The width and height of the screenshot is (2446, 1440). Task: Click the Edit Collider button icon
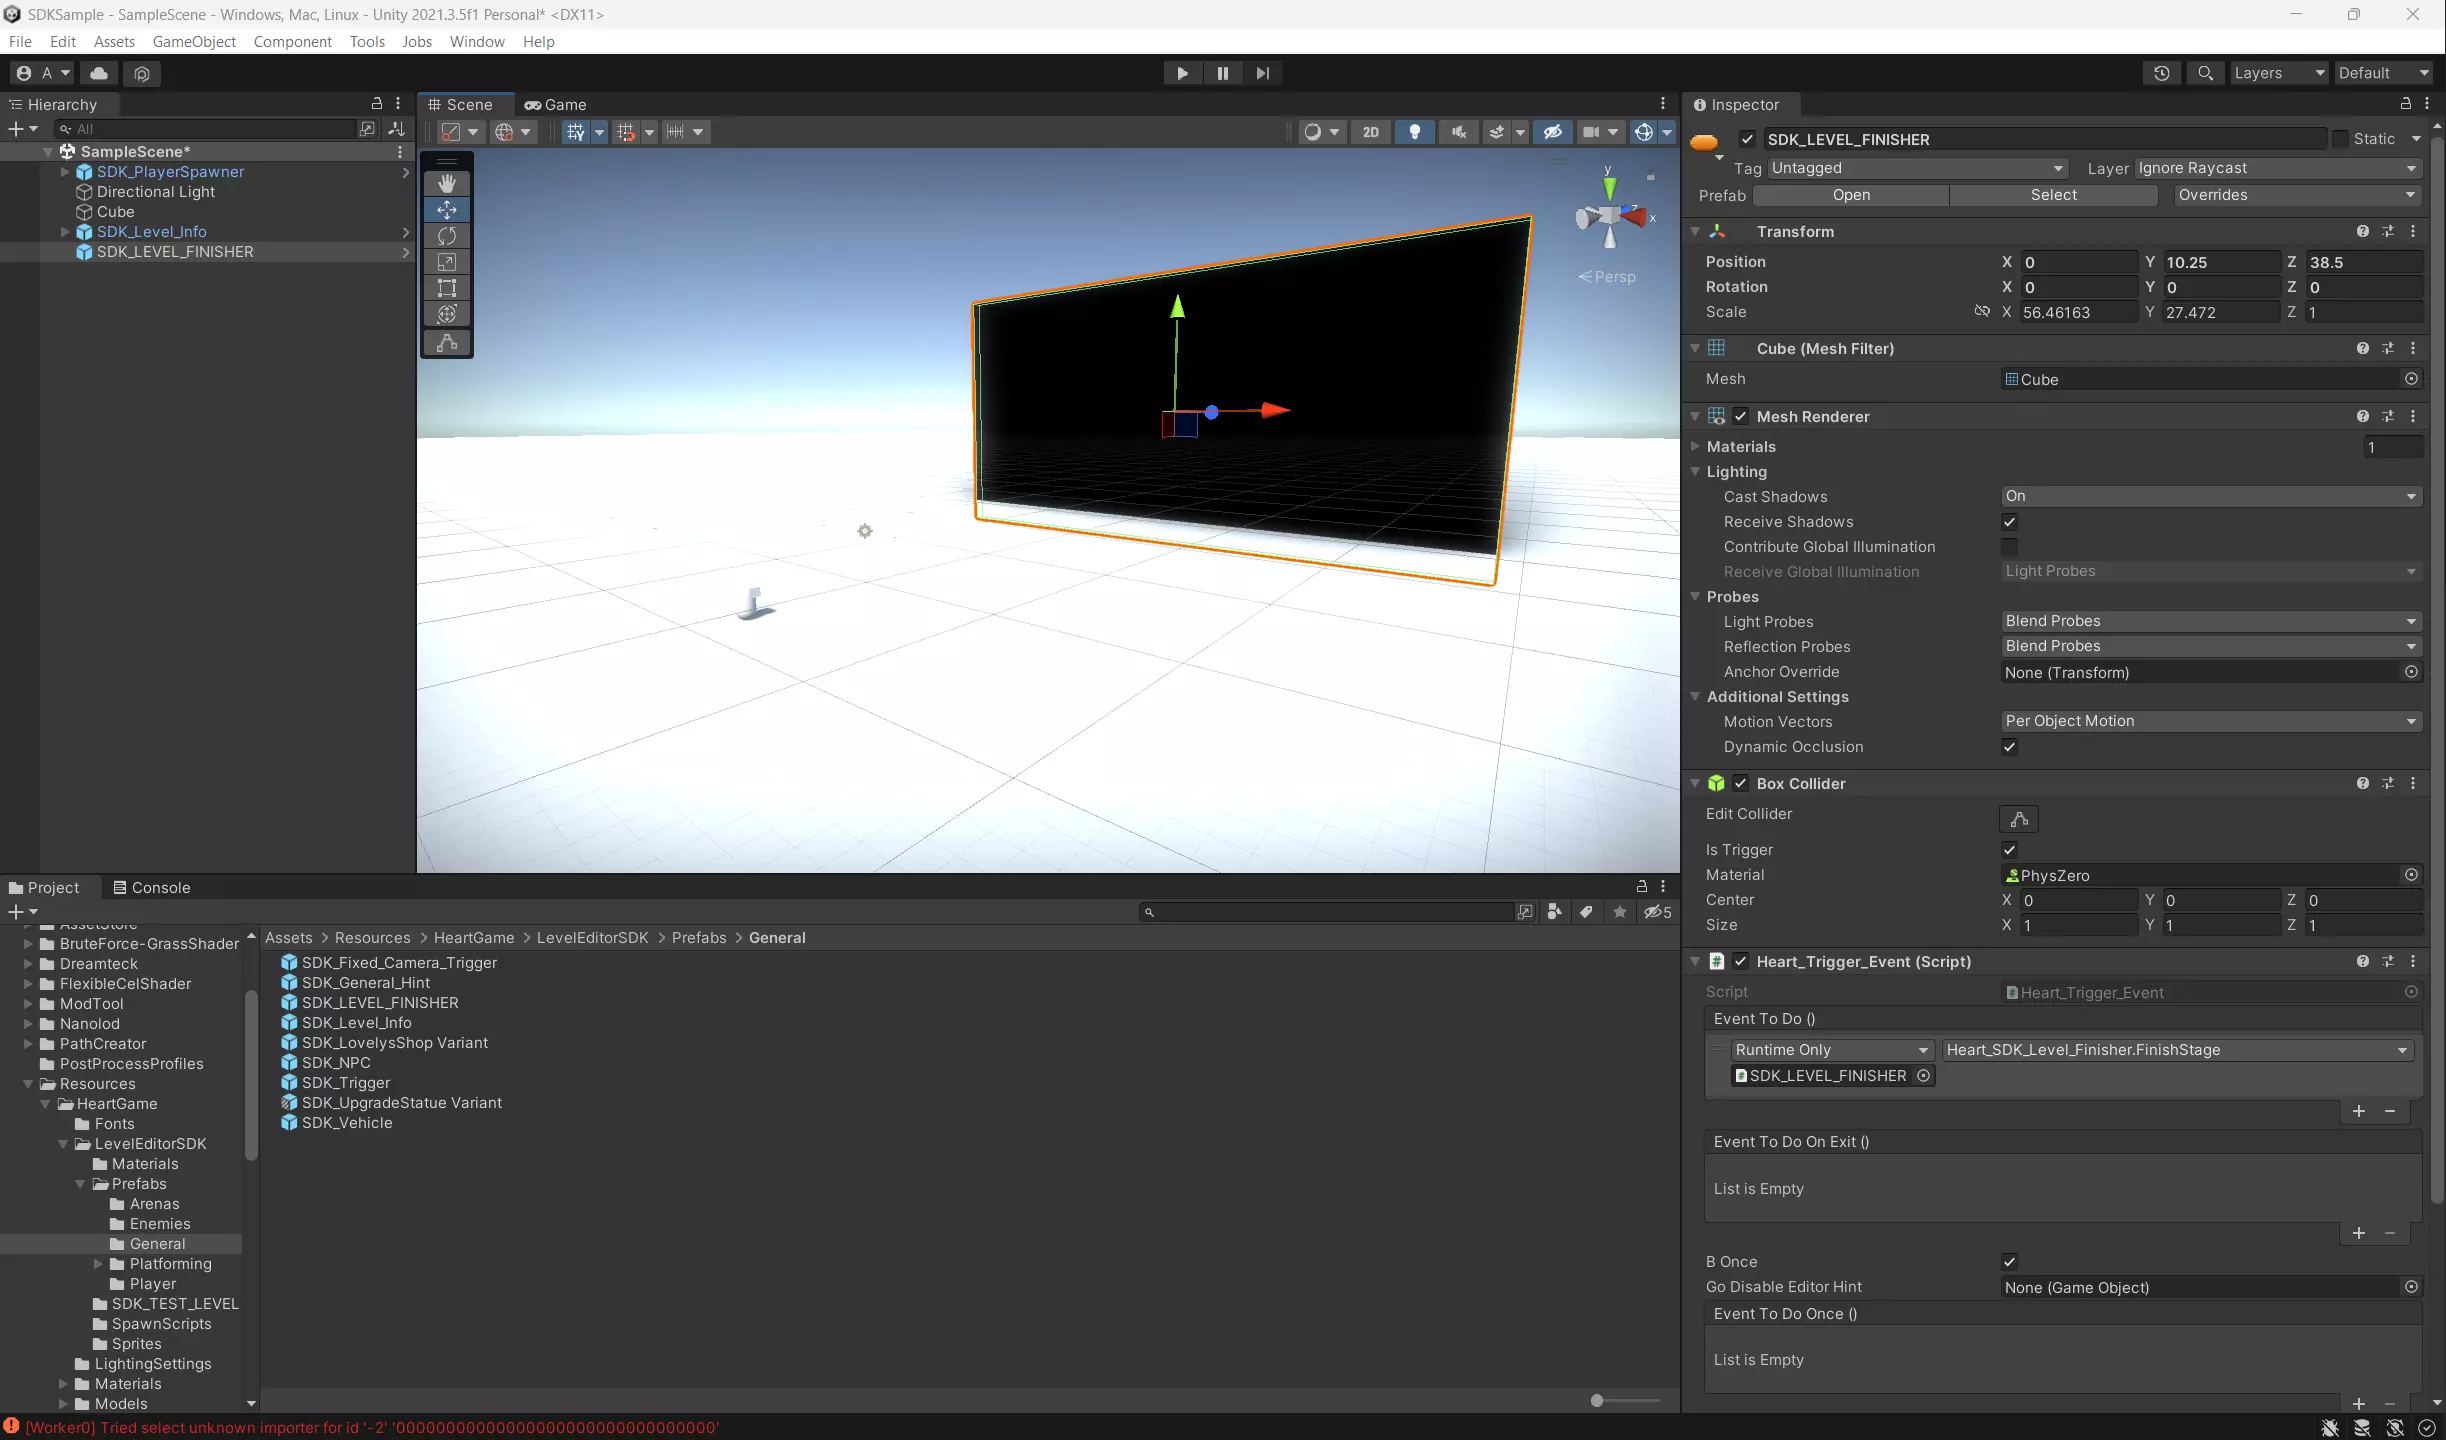[x=2018, y=819]
